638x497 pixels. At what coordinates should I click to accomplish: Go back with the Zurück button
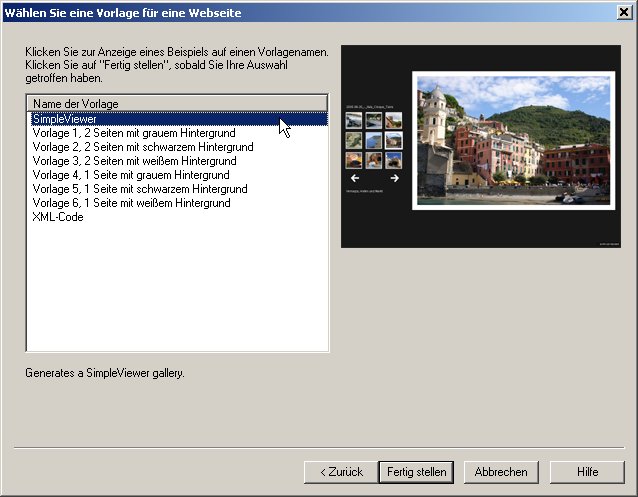[x=339, y=471]
